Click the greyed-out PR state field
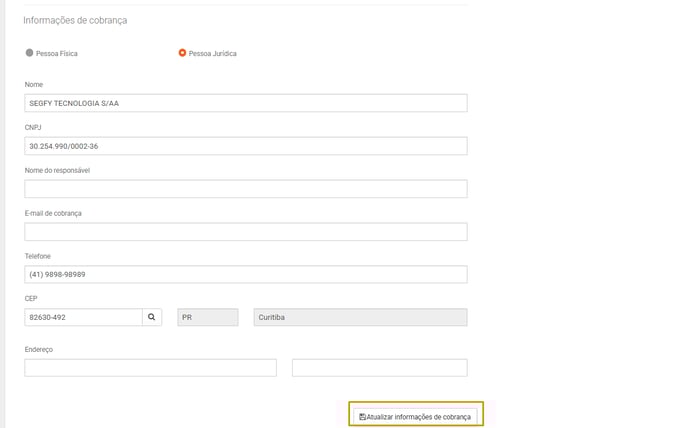This screenshot has height=428, width=688. [208, 317]
